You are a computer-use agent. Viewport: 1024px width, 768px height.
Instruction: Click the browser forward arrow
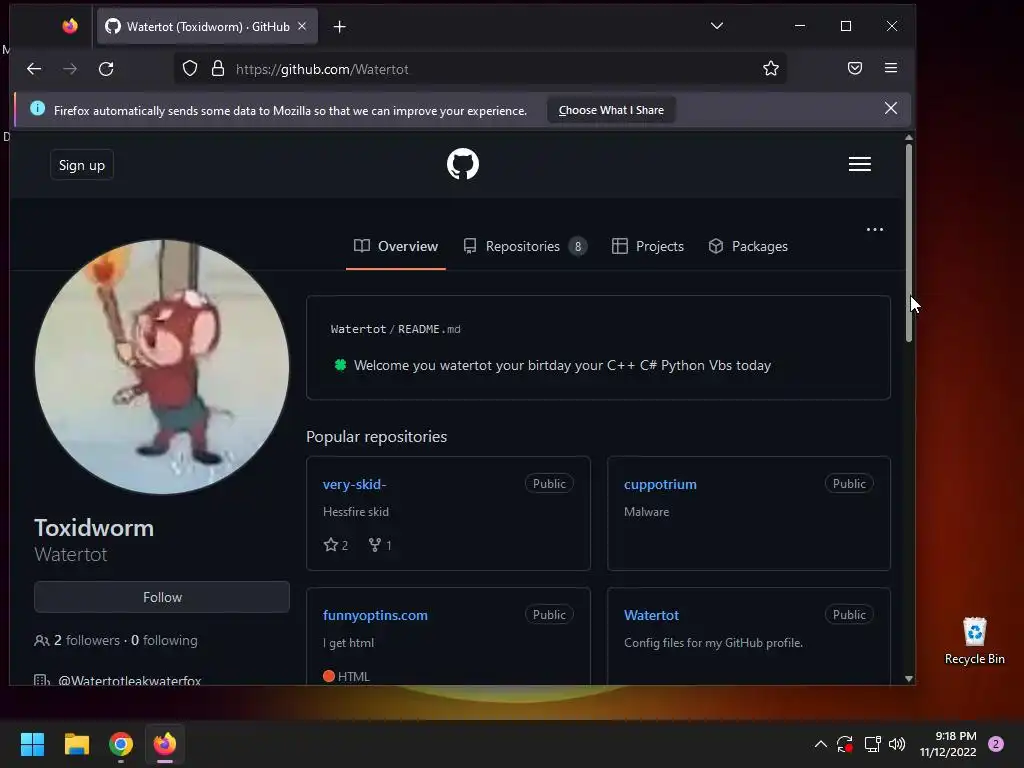70,69
